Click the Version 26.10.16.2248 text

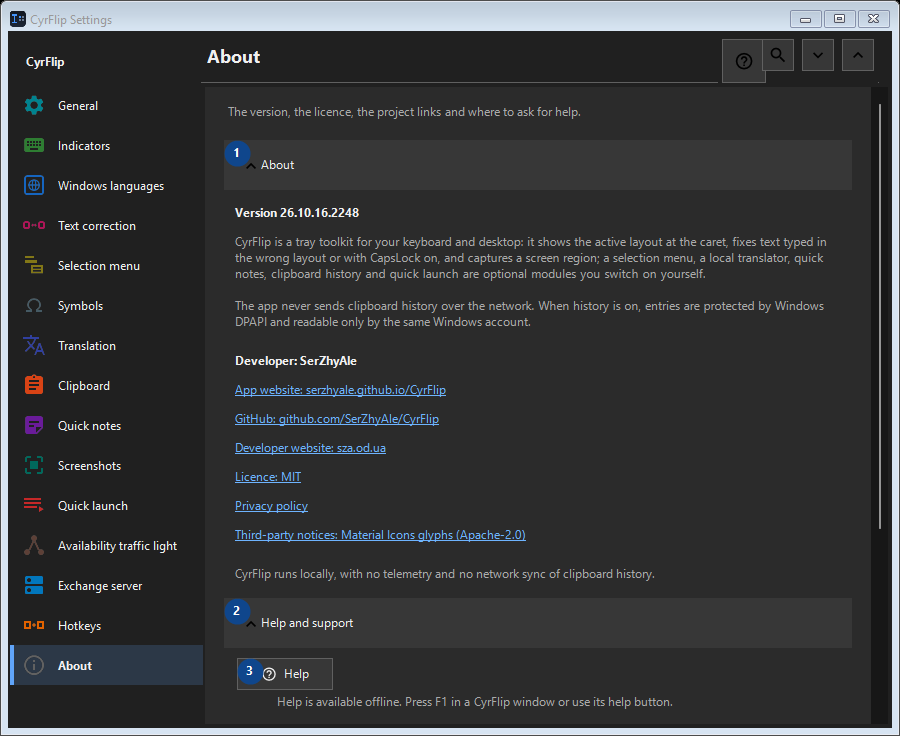coord(297,213)
